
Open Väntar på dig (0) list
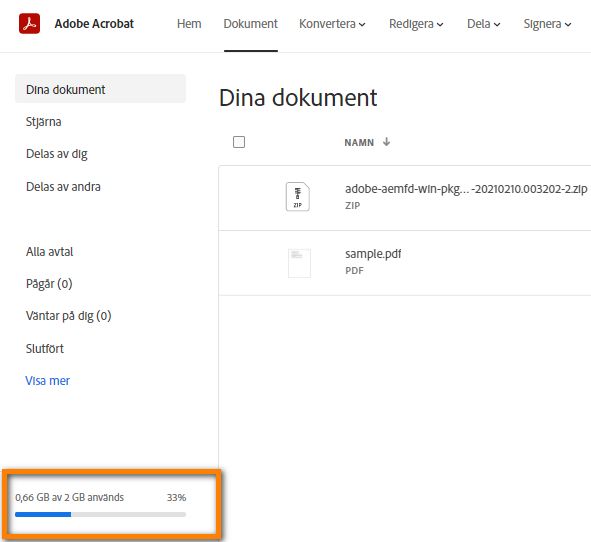click(x=69, y=315)
